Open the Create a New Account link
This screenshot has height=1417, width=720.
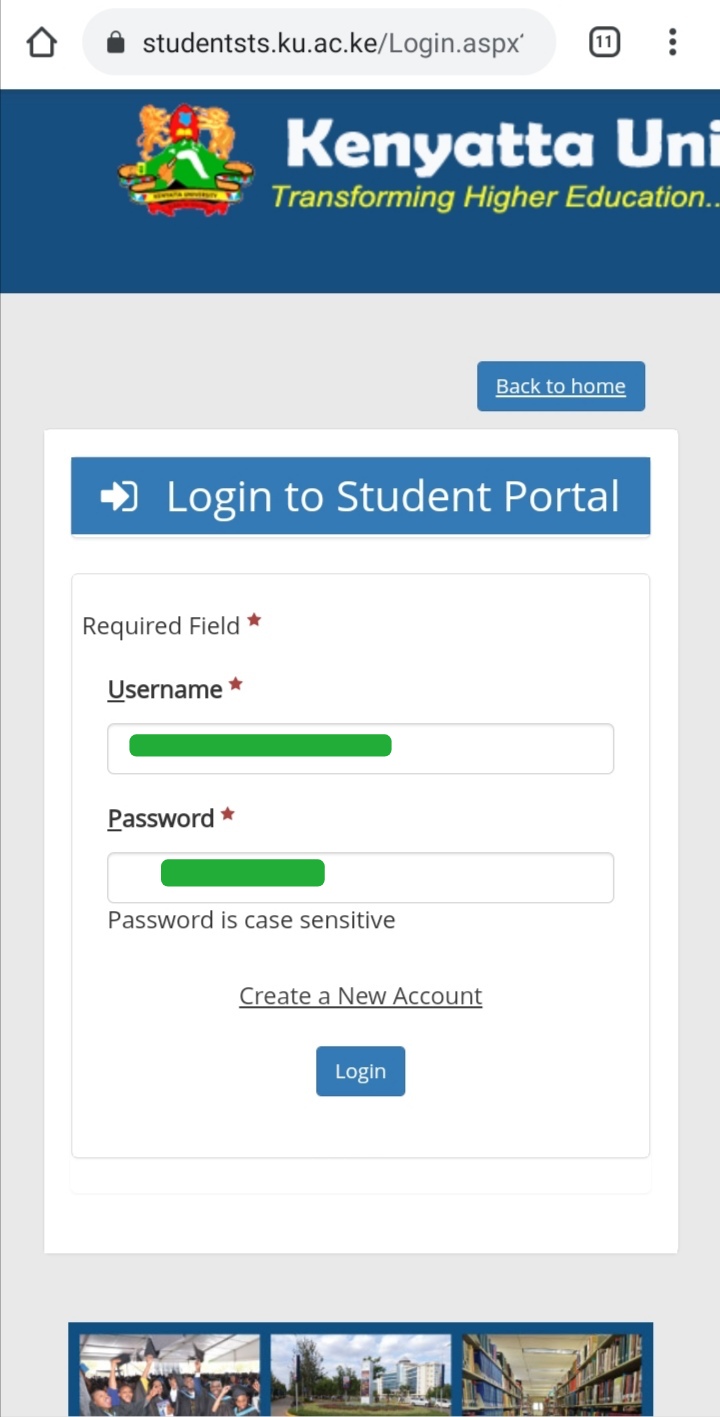[x=360, y=996]
